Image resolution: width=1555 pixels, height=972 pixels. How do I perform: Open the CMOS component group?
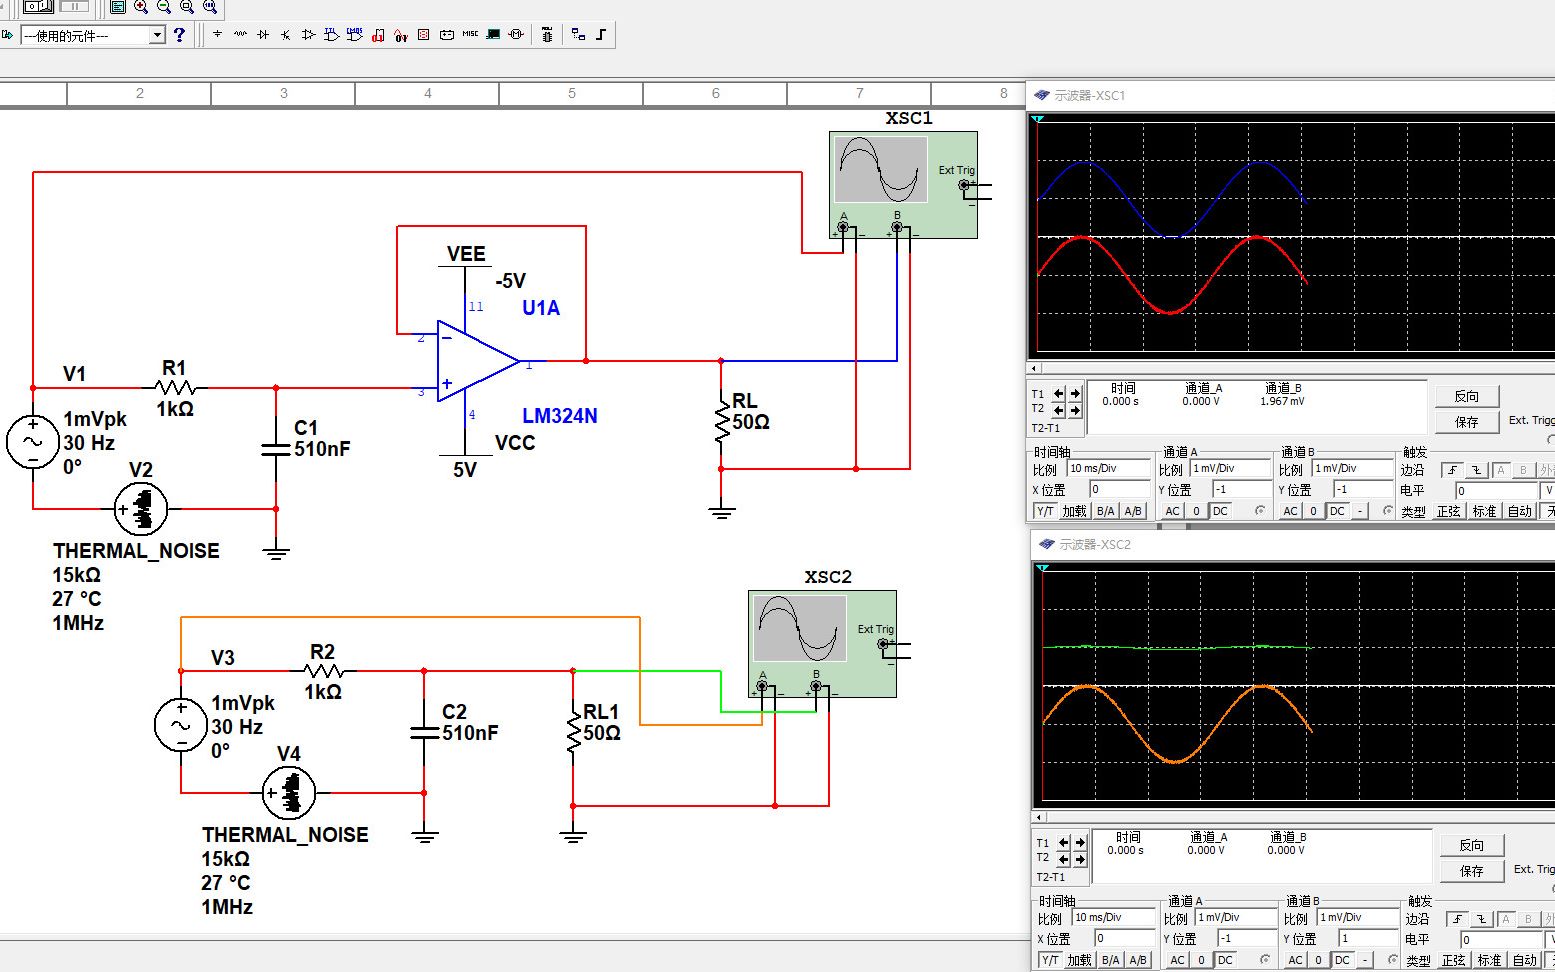click(355, 35)
